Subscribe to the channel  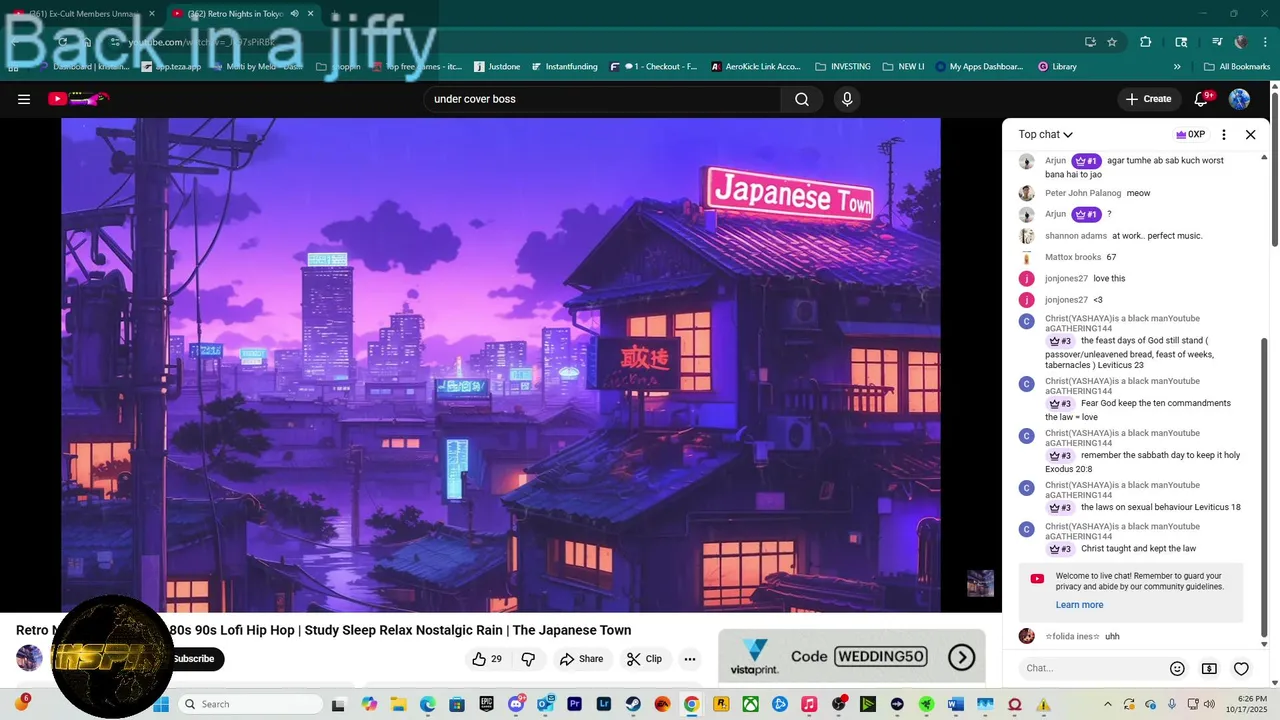pos(194,659)
